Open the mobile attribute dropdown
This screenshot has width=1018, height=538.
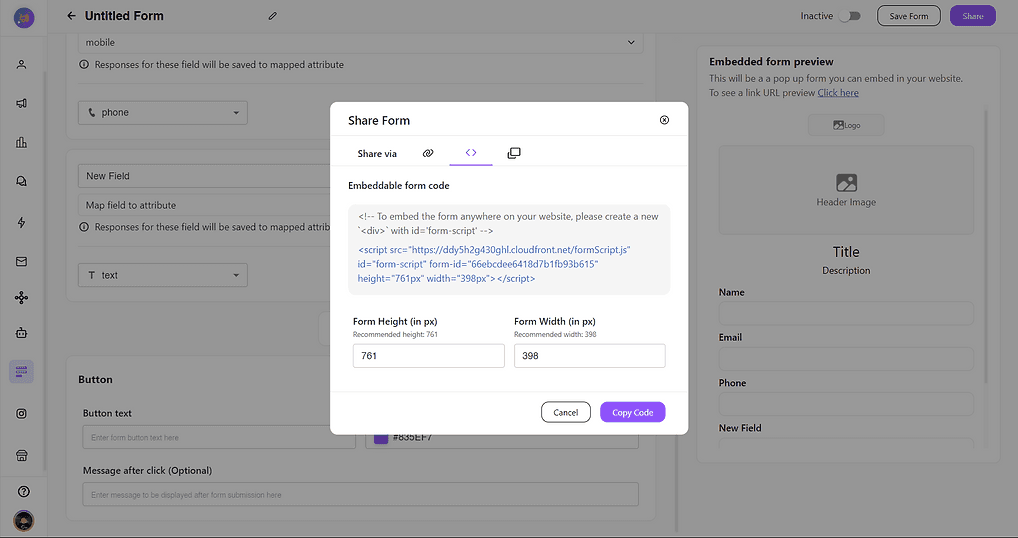[360, 43]
